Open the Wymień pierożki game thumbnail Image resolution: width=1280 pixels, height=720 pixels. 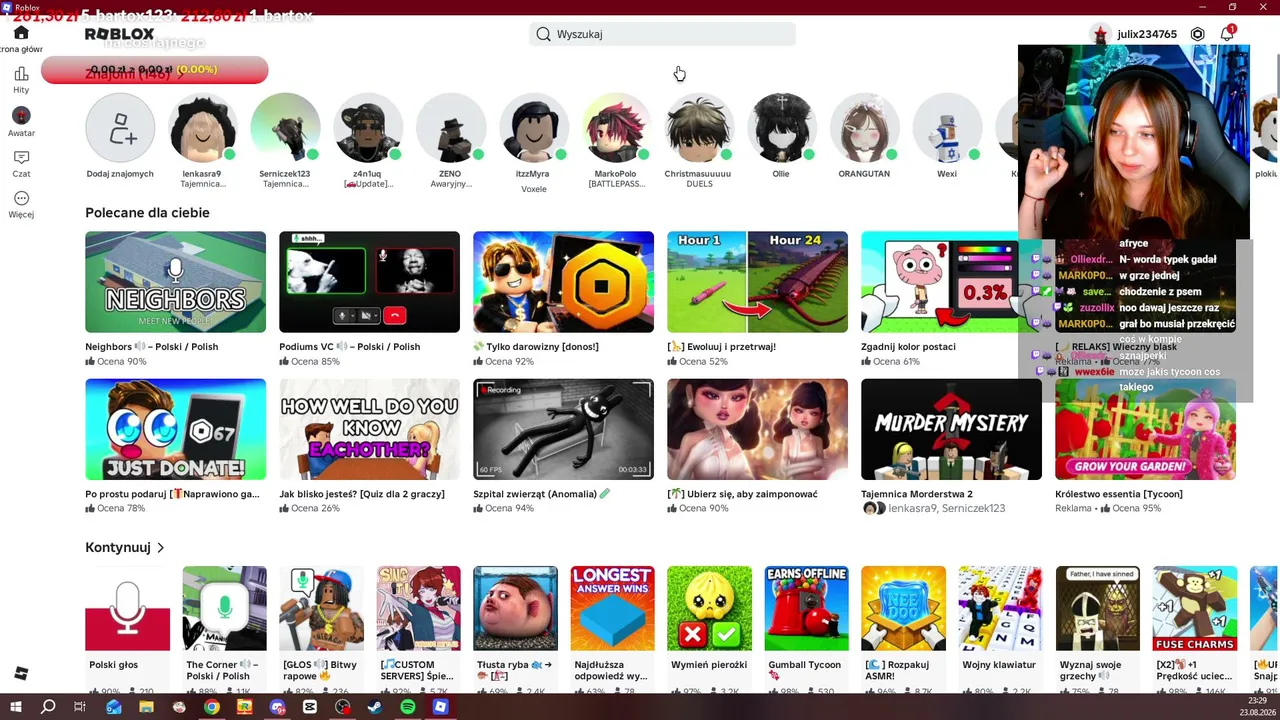[x=709, y=608]
